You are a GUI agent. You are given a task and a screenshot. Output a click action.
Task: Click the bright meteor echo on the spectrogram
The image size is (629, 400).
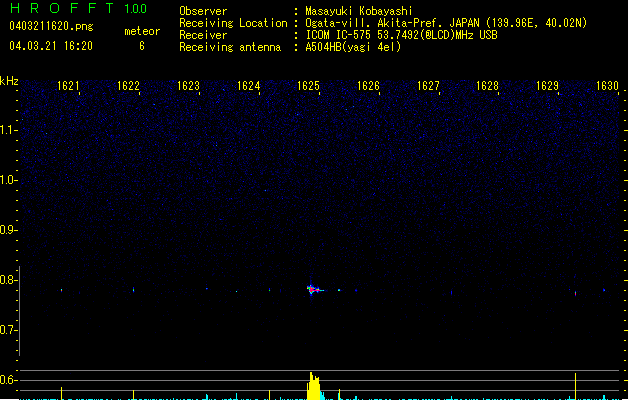tap(312, 289)
